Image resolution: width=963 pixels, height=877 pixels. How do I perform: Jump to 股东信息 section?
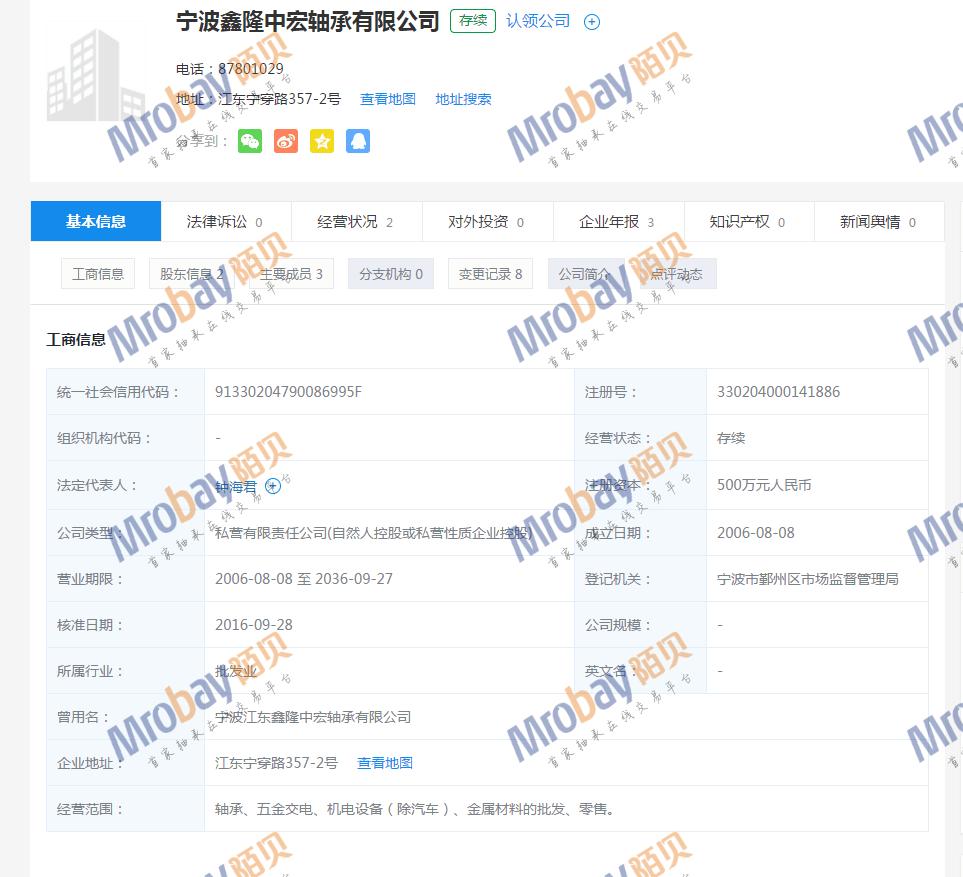click(x=192, y=274)
